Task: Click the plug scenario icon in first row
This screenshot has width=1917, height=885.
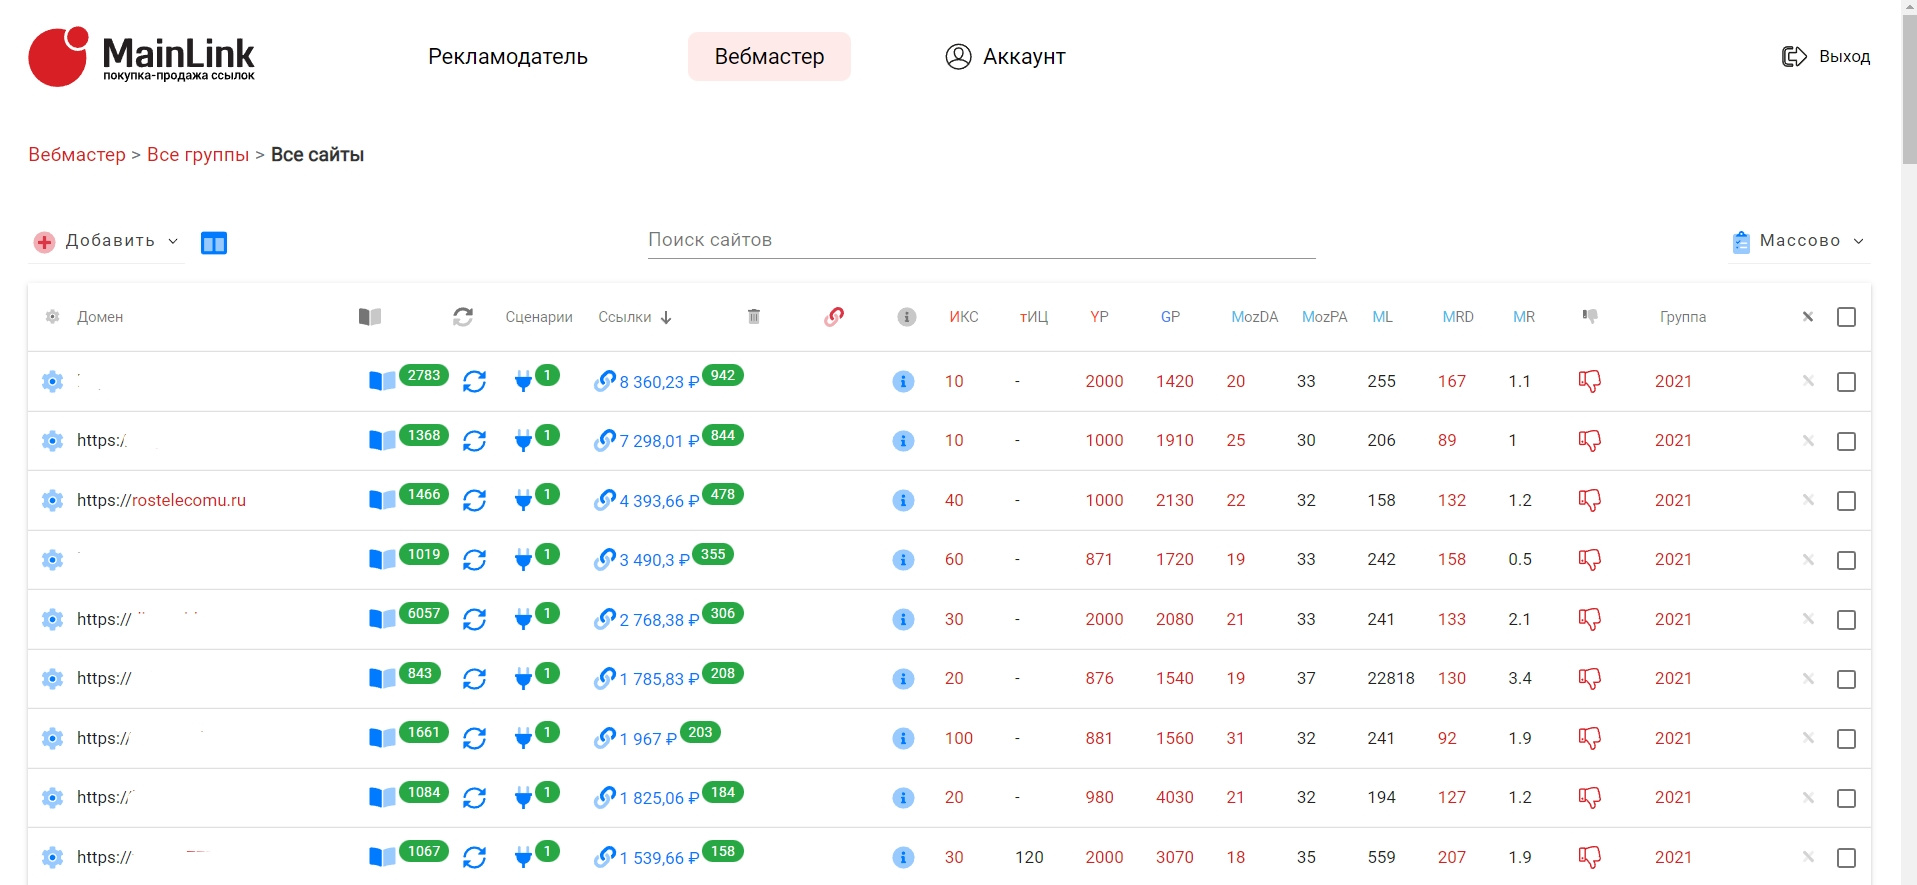Action: [x=523, y=381]
